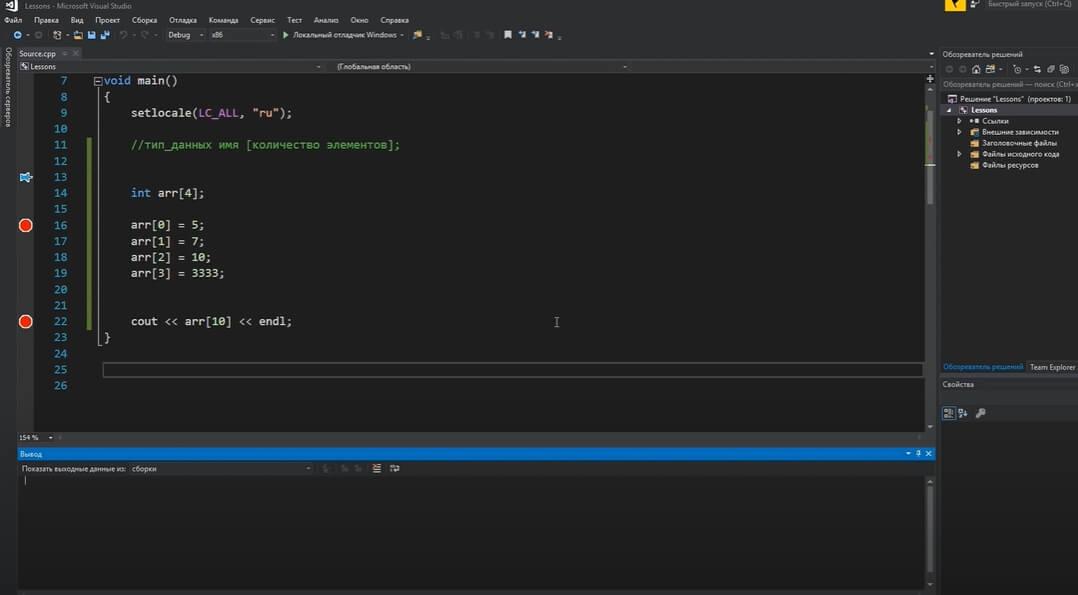Open the Сервис menu
Screen dimensions: 1078x595
click(263, 21)
